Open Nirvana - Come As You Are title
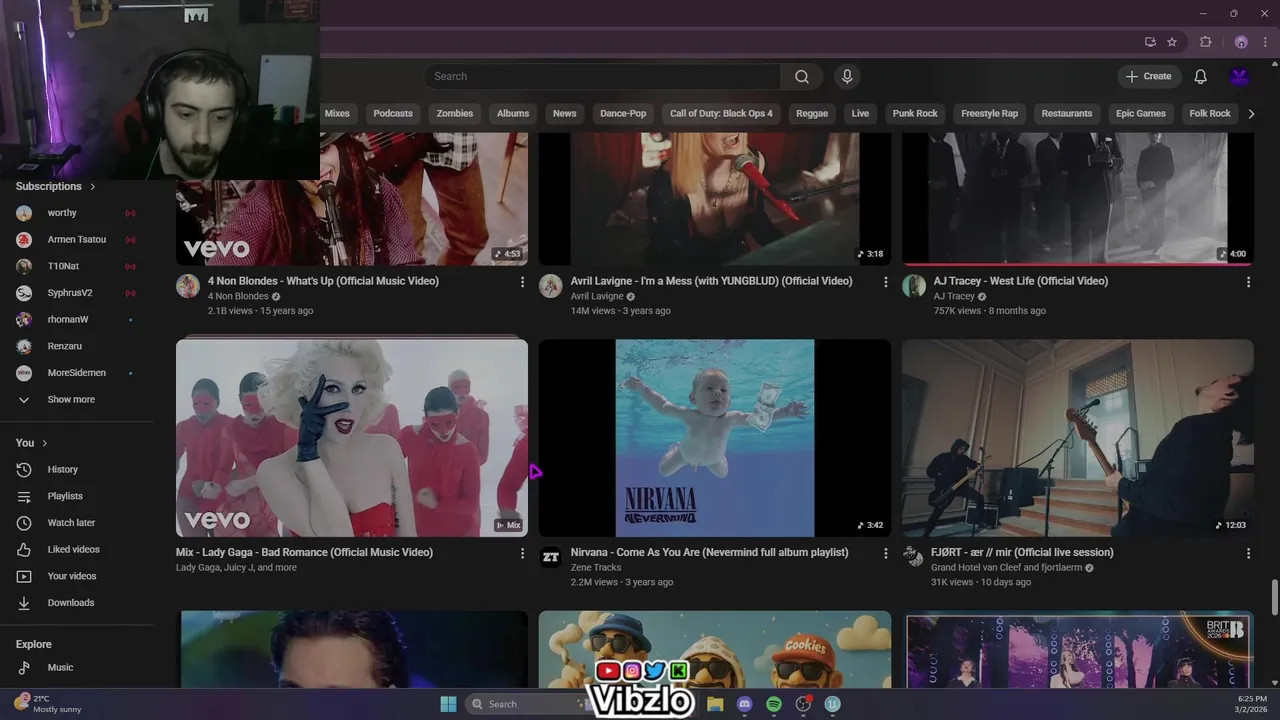The image size is (1280, 720). click(x=709, y=552)
